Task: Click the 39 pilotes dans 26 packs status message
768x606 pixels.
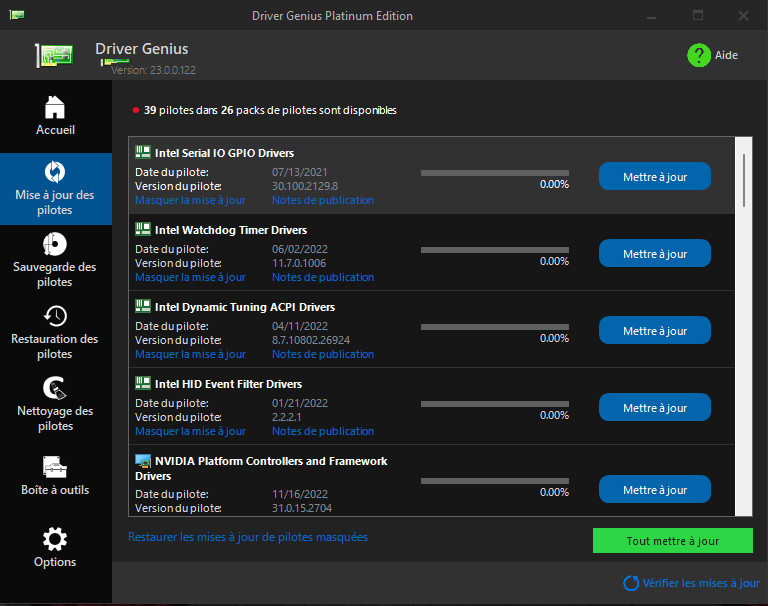Action: [270, 110]
